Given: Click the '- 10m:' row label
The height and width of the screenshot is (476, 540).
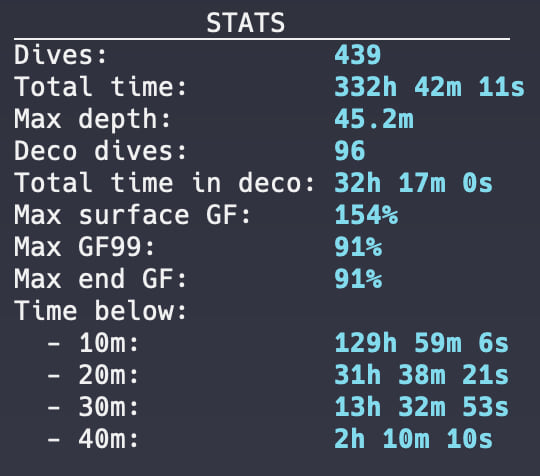Looking at the screenshot, I should (x=92, y=343).
